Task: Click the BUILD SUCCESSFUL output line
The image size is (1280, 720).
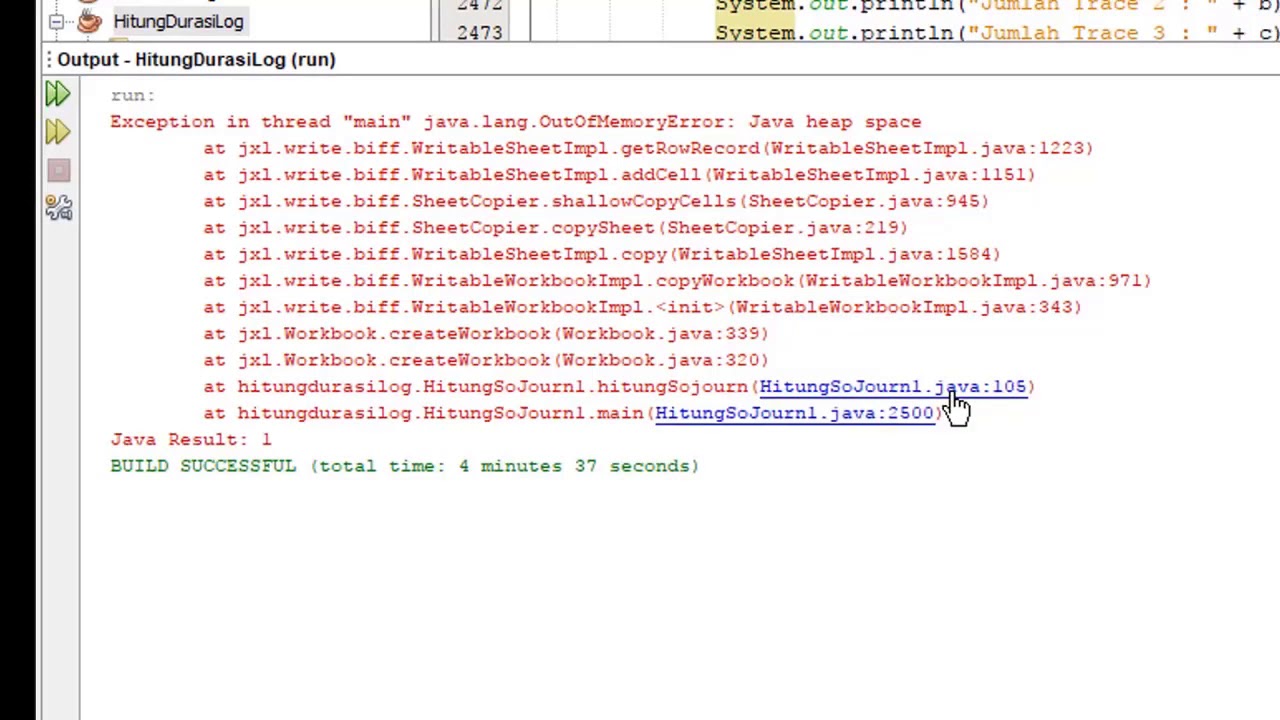Action: point(404,466)
